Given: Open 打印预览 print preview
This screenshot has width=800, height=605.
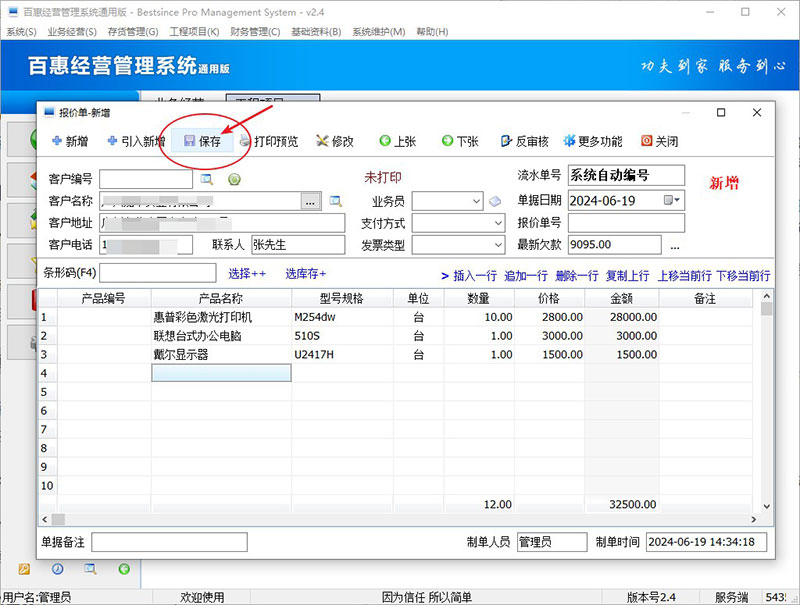Looking at the screenshot, I should pos(269,141).
